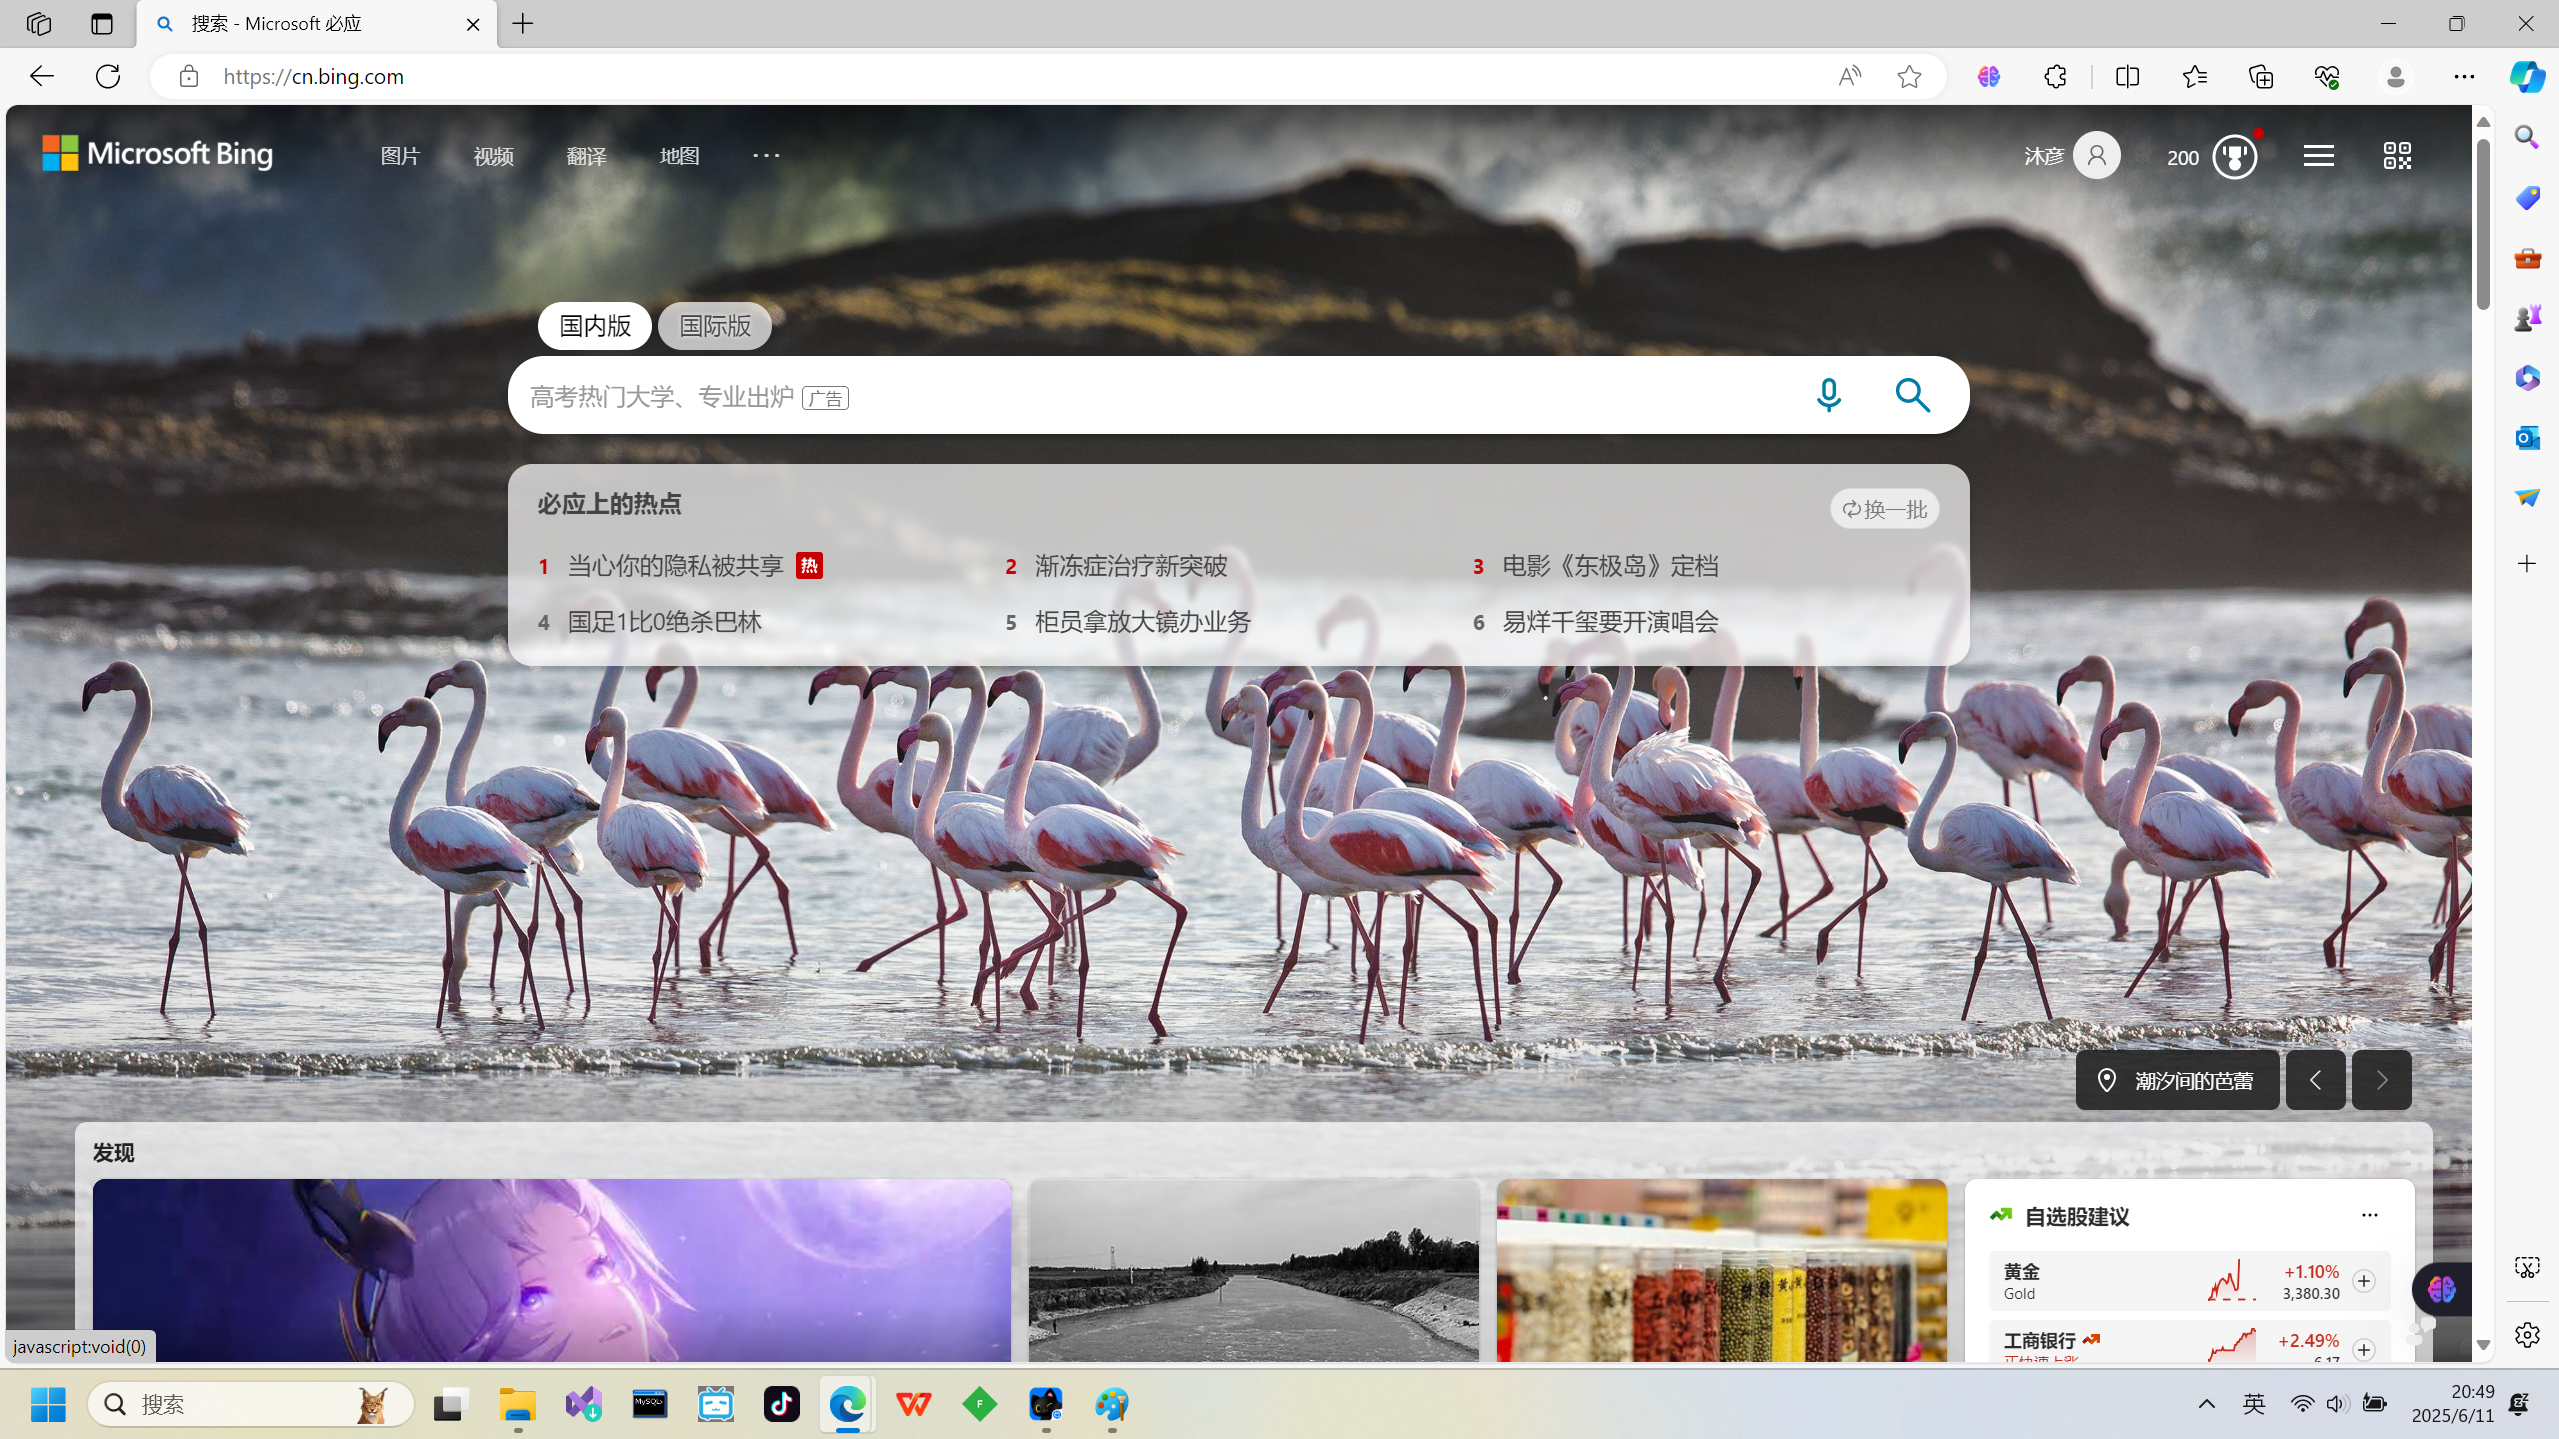Switch to 国际版 search mode
This screenshot has width=2559, height=1439.
coord(715,326)
